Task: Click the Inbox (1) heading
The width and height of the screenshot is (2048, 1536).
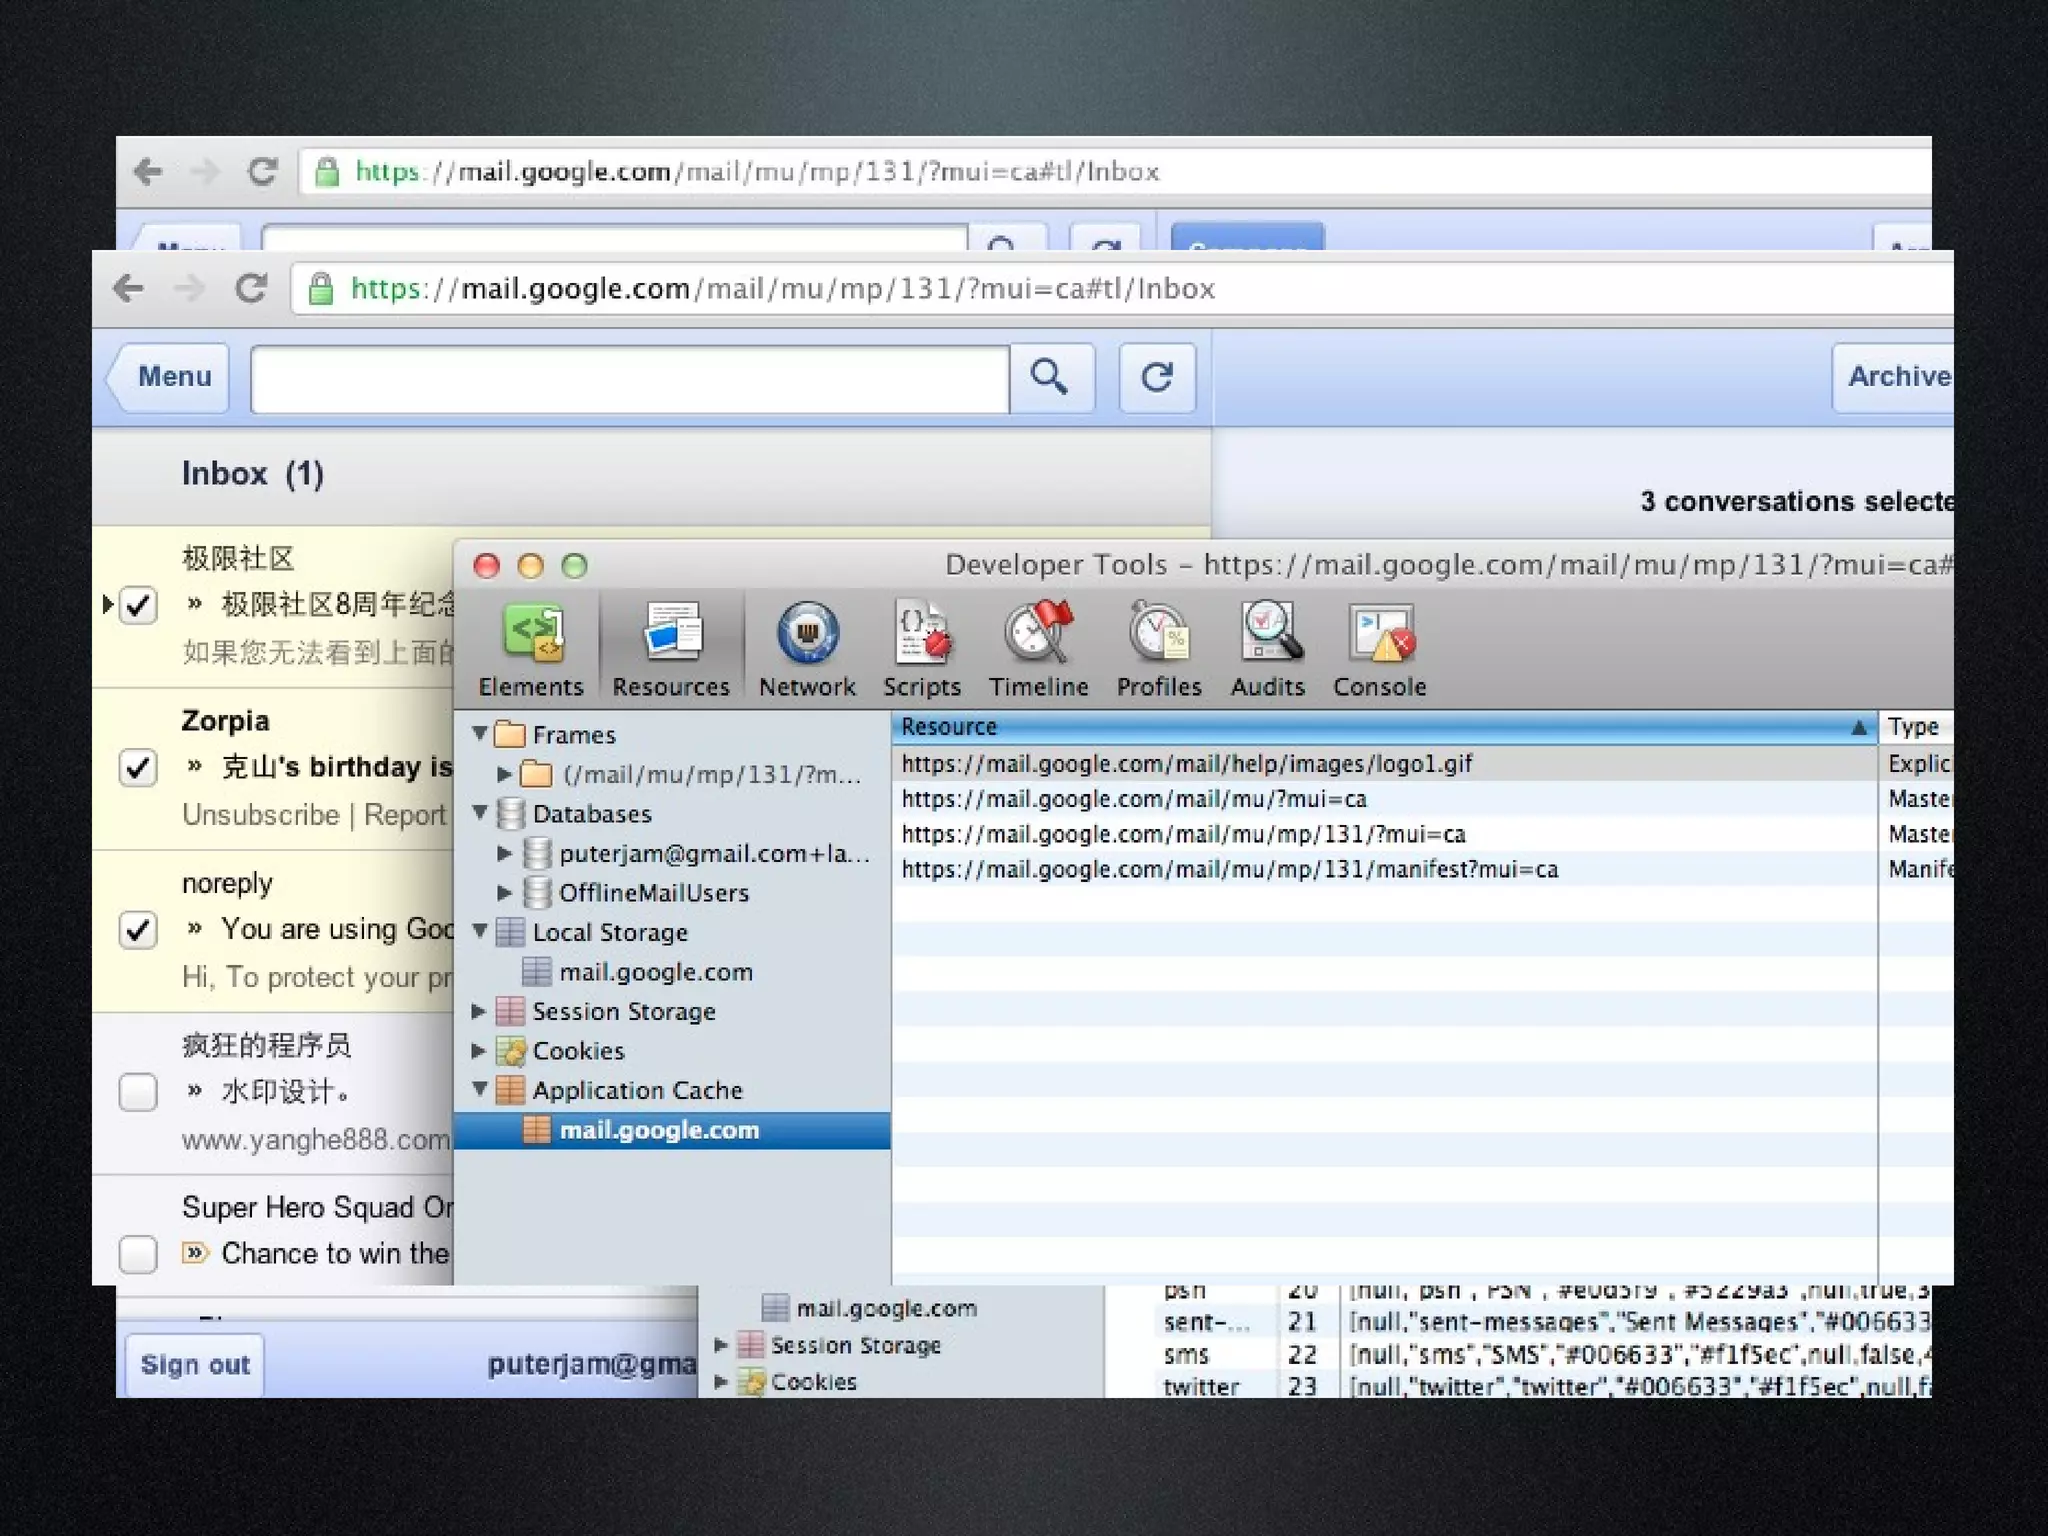Action: tap(253, 474)
